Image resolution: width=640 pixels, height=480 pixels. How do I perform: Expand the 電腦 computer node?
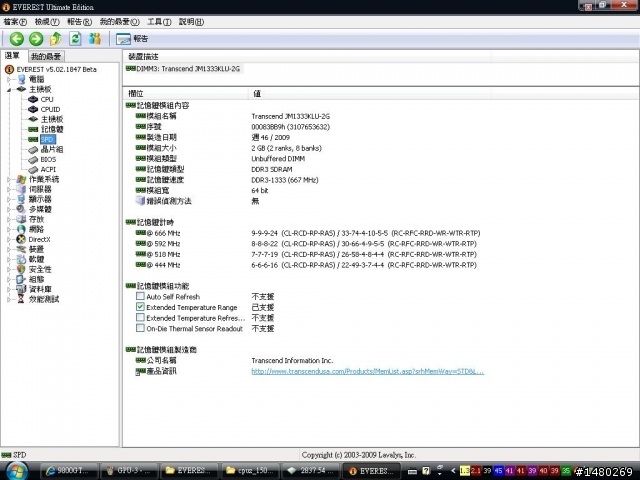tap(9, 79)
